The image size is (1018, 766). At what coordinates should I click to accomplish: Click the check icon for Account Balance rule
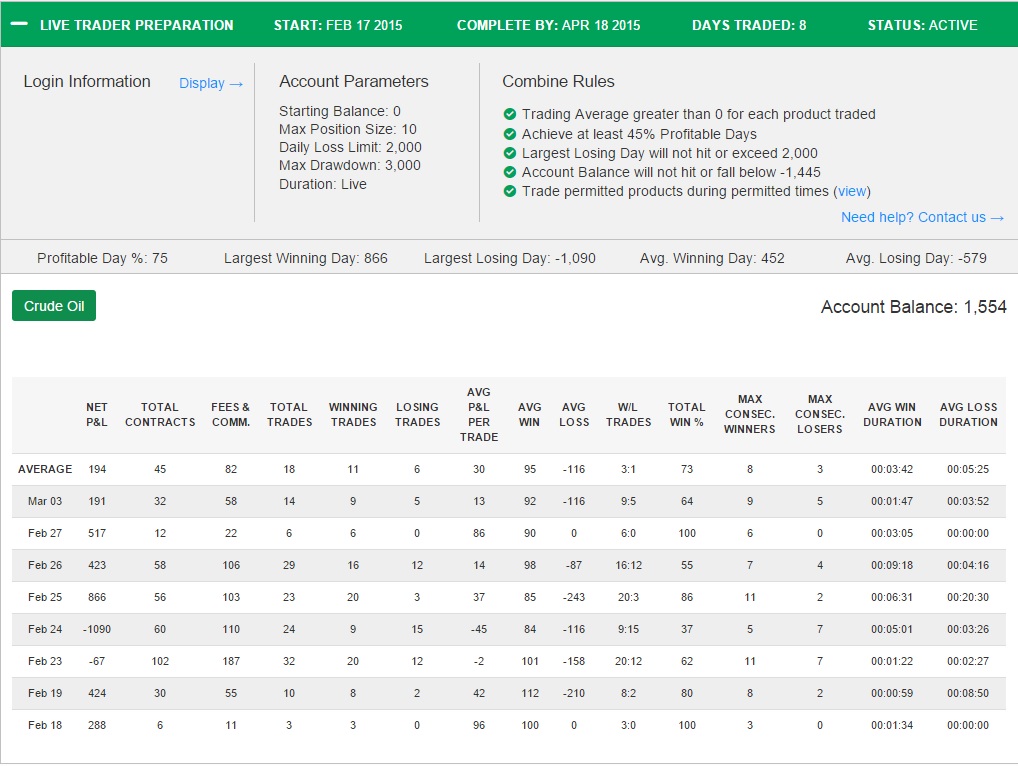(510, 172)
